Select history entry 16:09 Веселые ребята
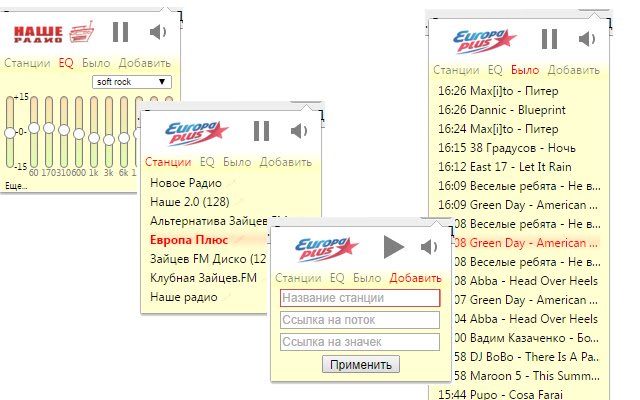This screenshot has height=400, width=640. (519, 186)
